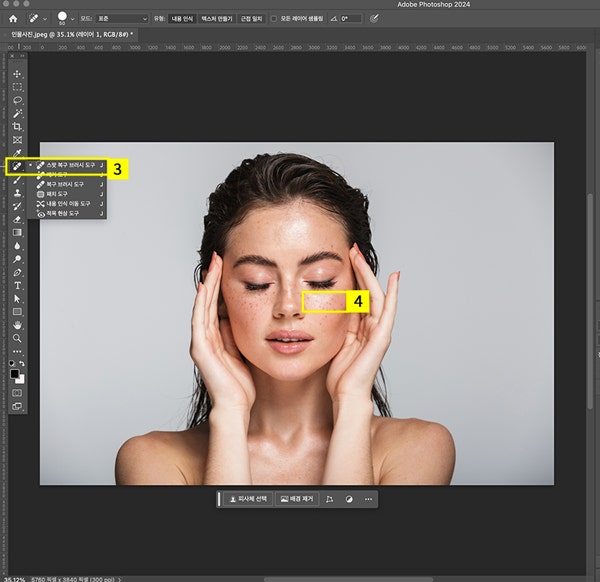Screen dimensions: 600x582
Task: Select the Move tool
Action: (18, 75)
